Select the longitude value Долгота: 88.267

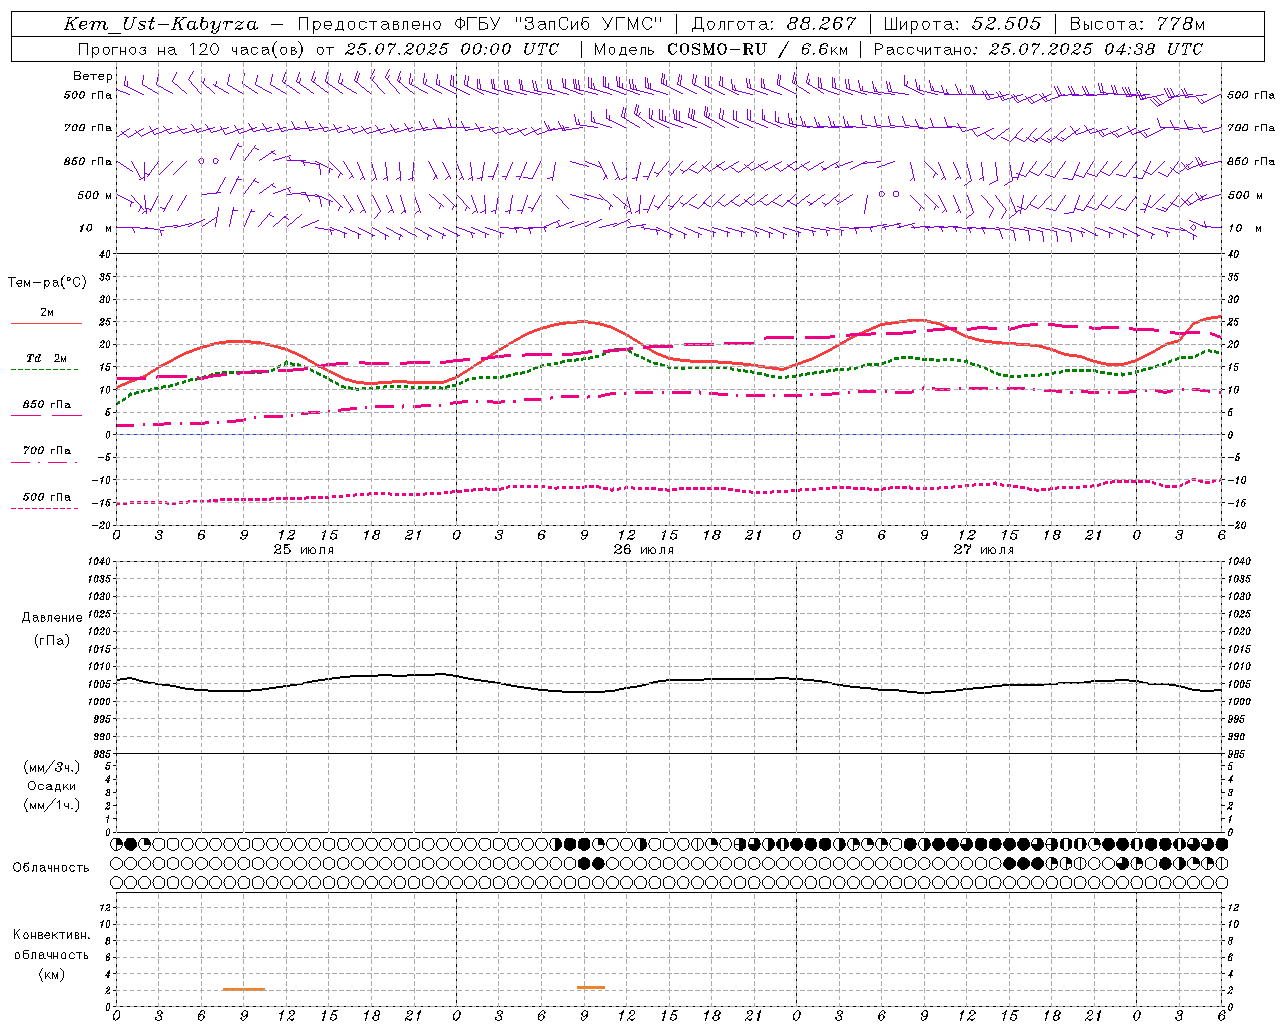(774, 24)
